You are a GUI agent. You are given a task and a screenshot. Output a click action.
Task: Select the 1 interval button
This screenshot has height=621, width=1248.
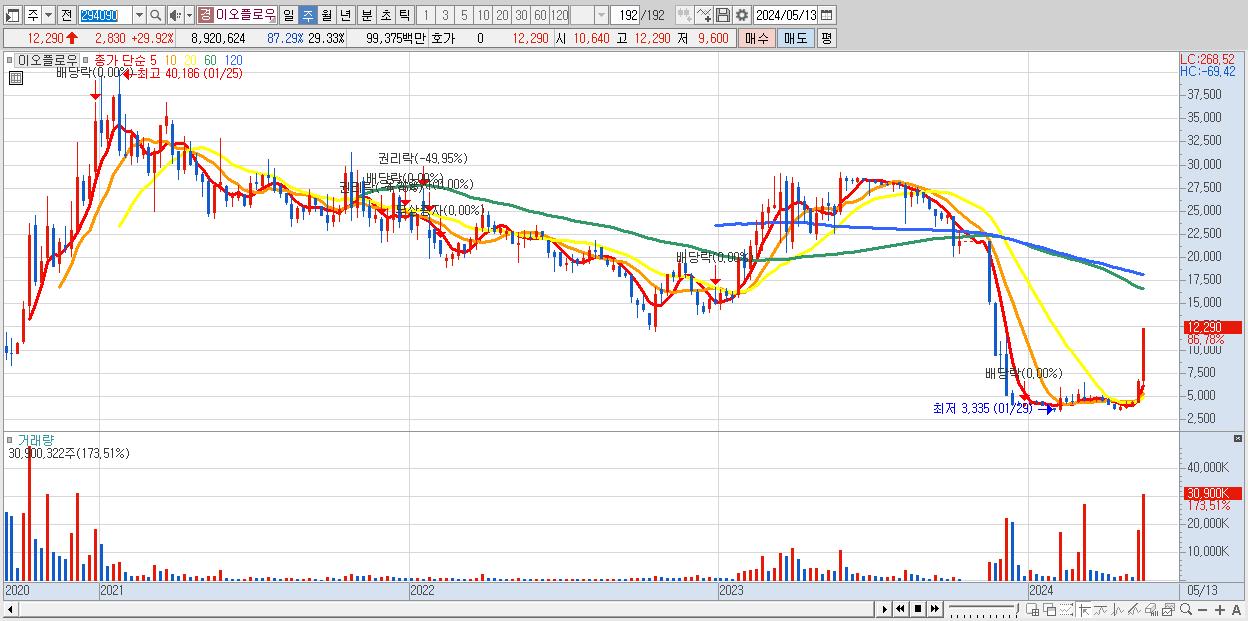(425, 15)
